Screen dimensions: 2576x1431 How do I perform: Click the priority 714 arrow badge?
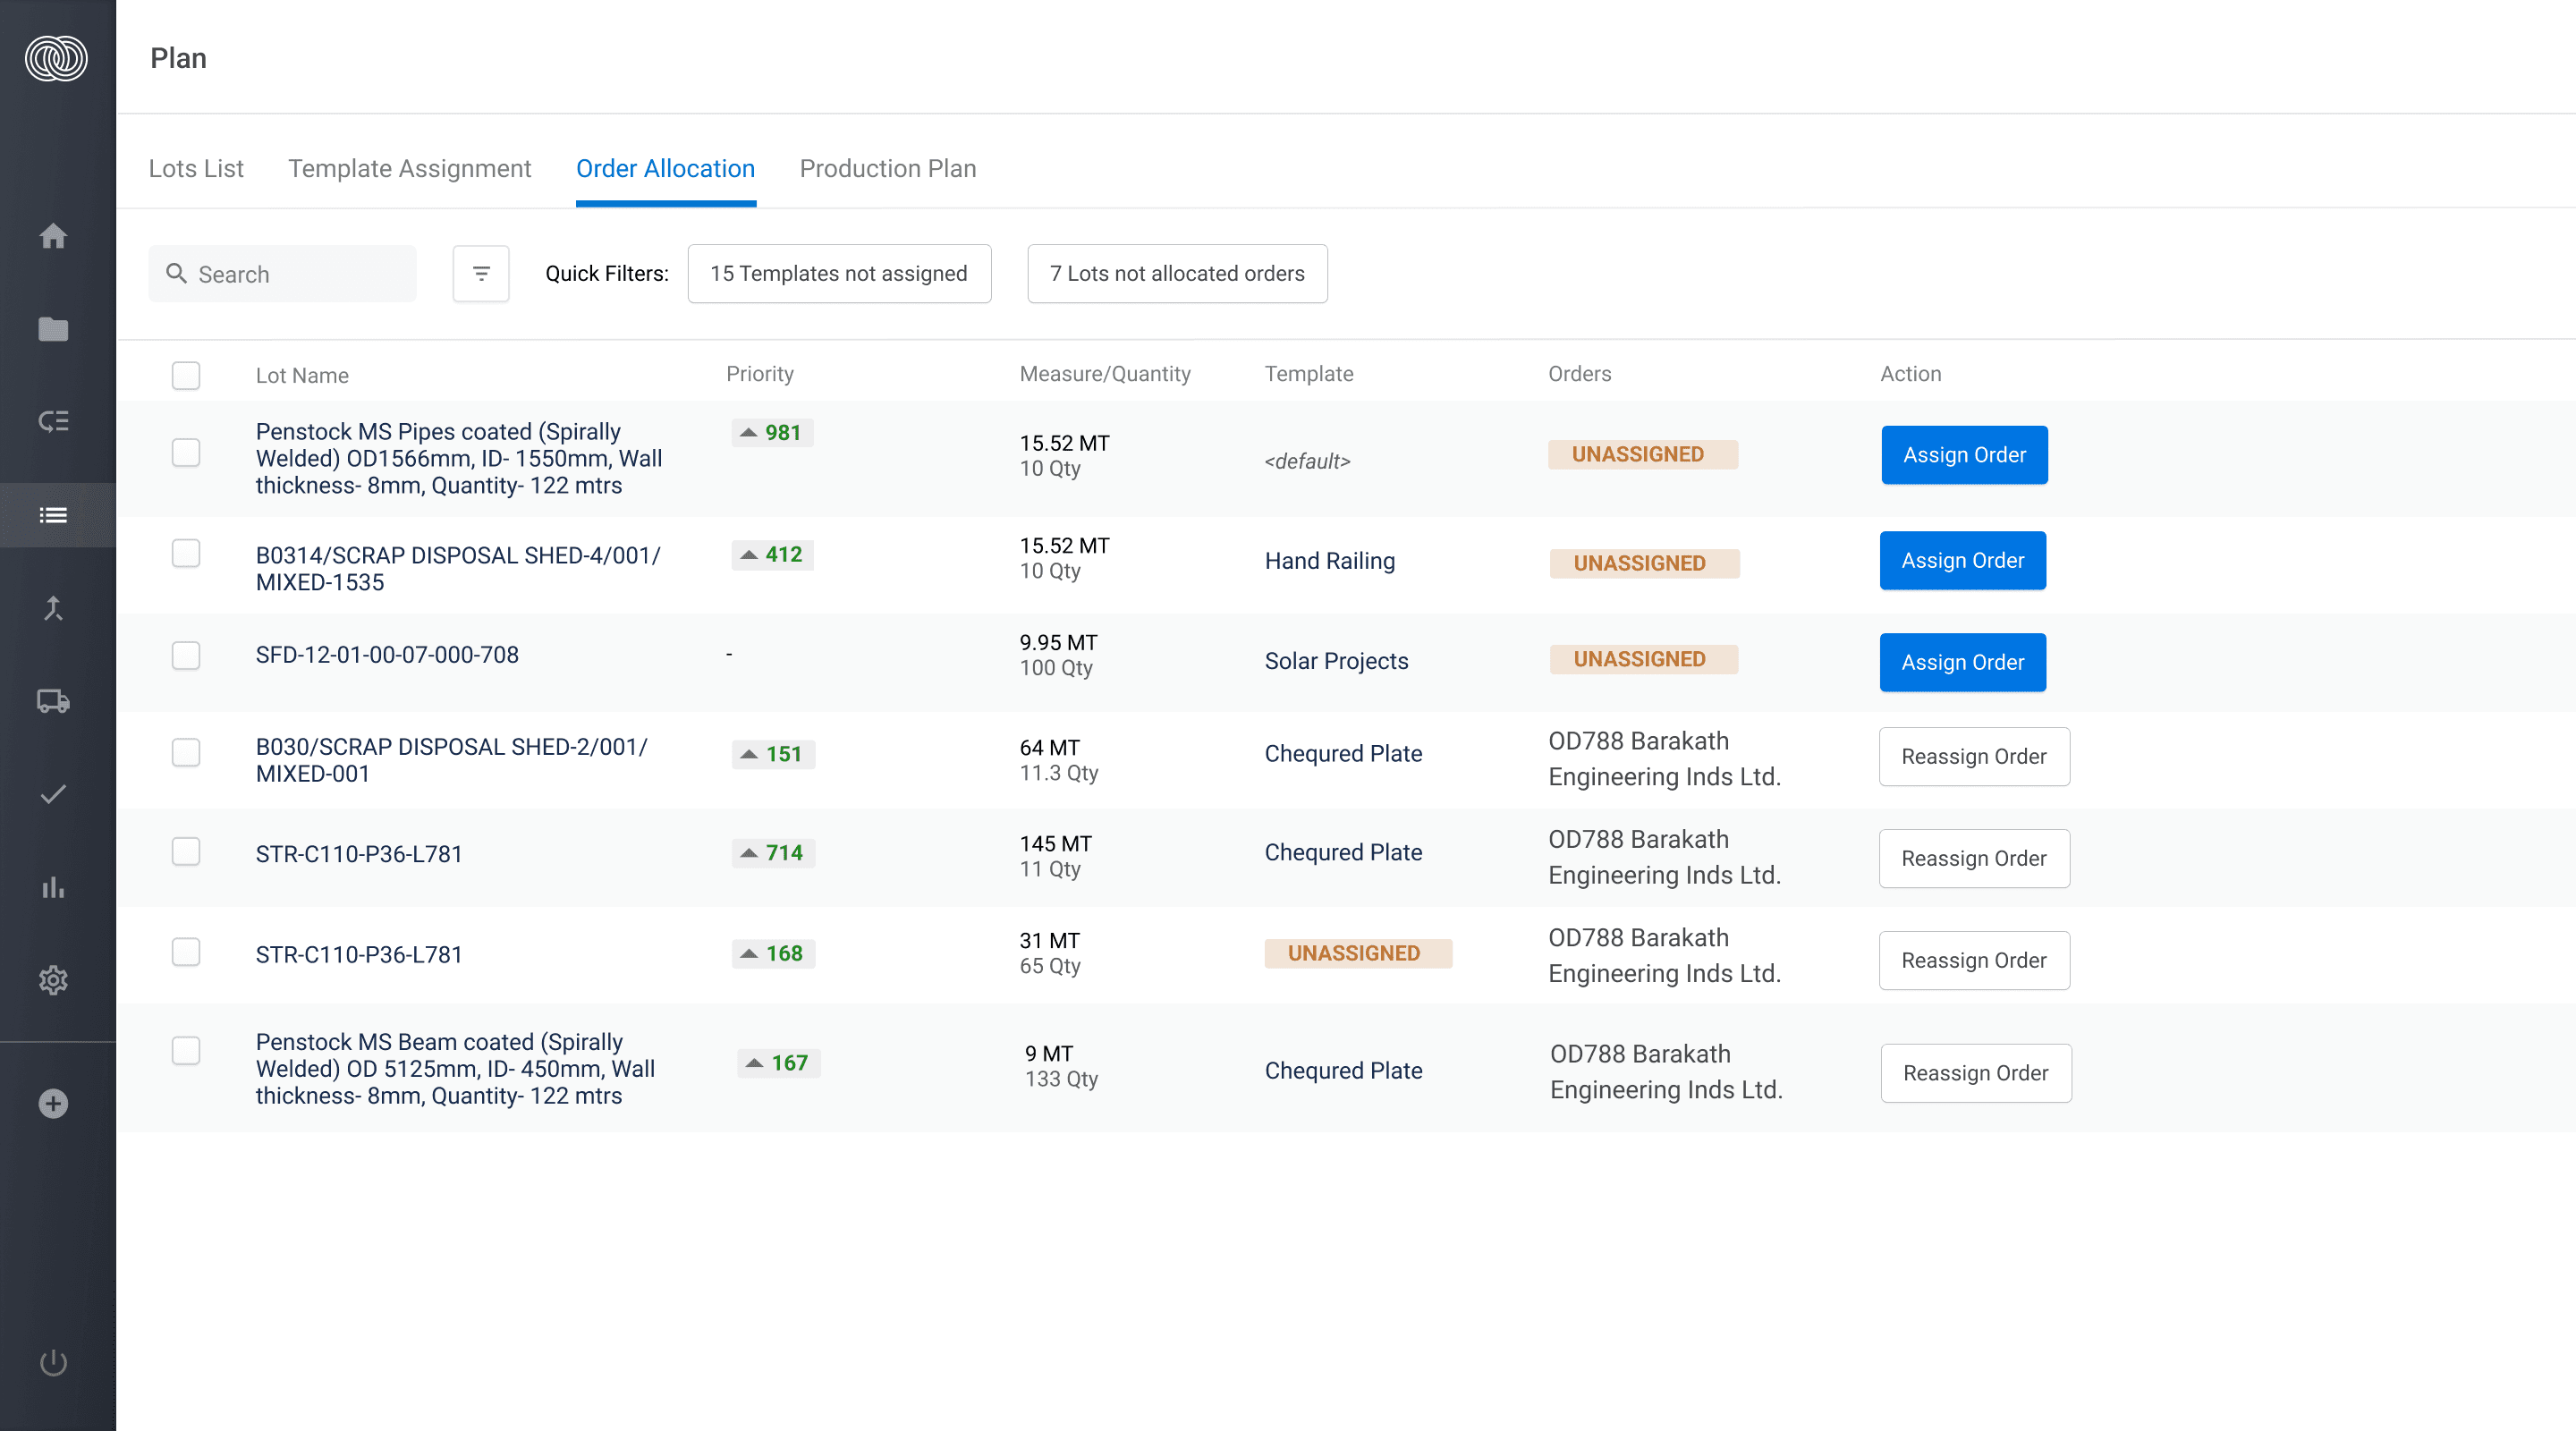[x=773, y=853]
